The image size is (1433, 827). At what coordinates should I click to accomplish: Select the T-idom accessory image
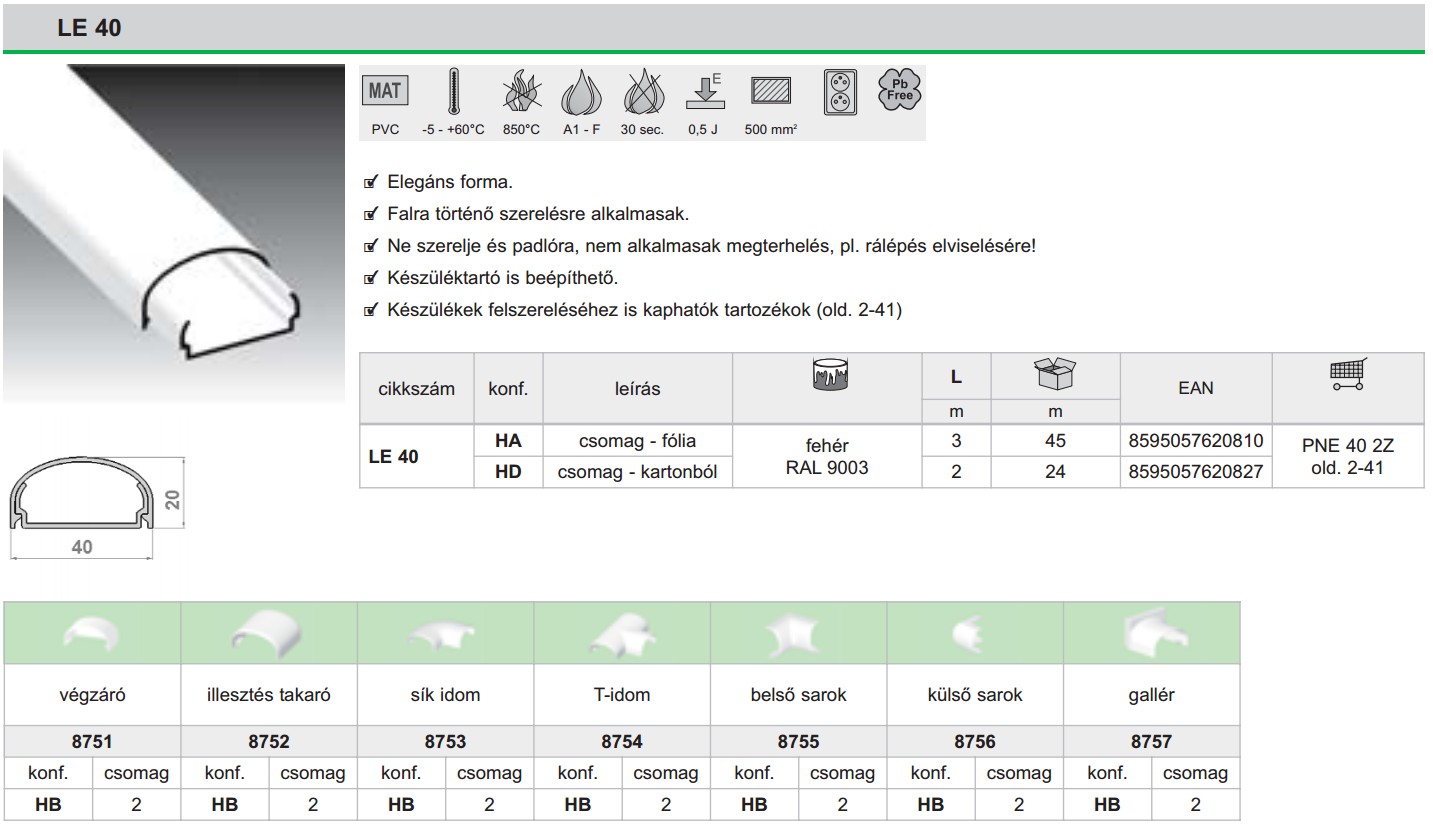click(622, 633)
